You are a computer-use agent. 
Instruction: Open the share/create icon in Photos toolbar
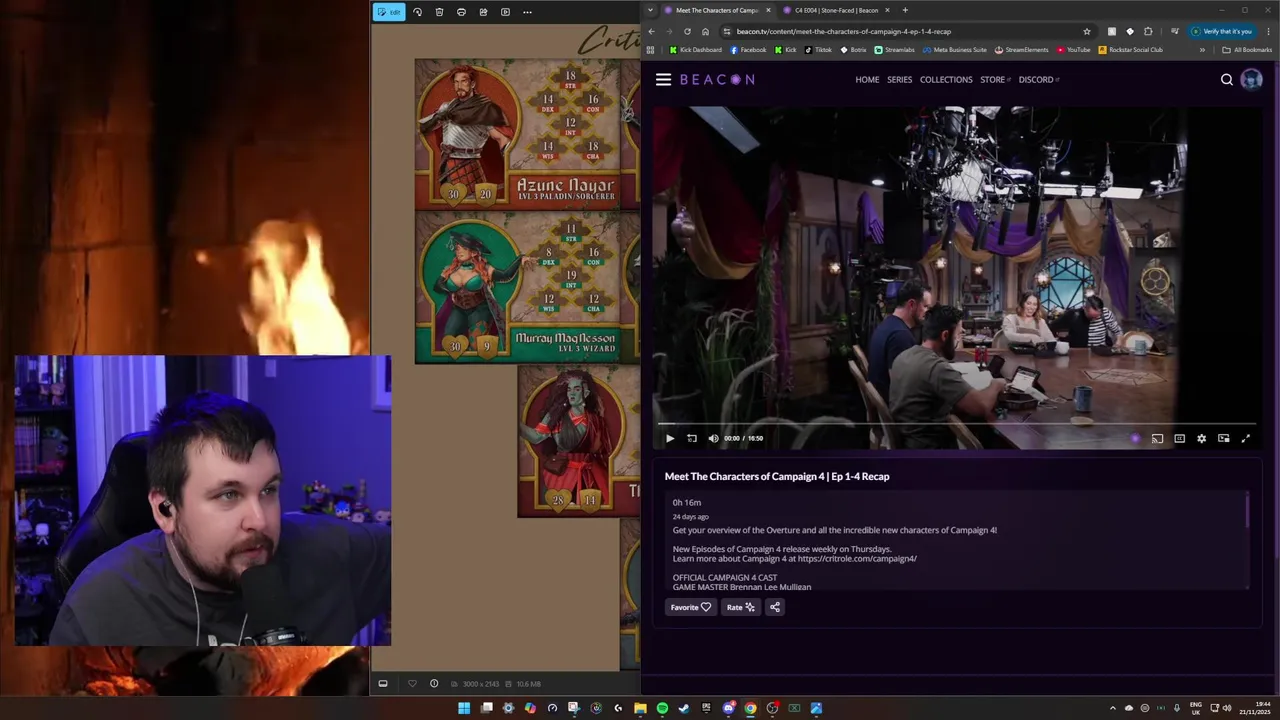[483, 12]
